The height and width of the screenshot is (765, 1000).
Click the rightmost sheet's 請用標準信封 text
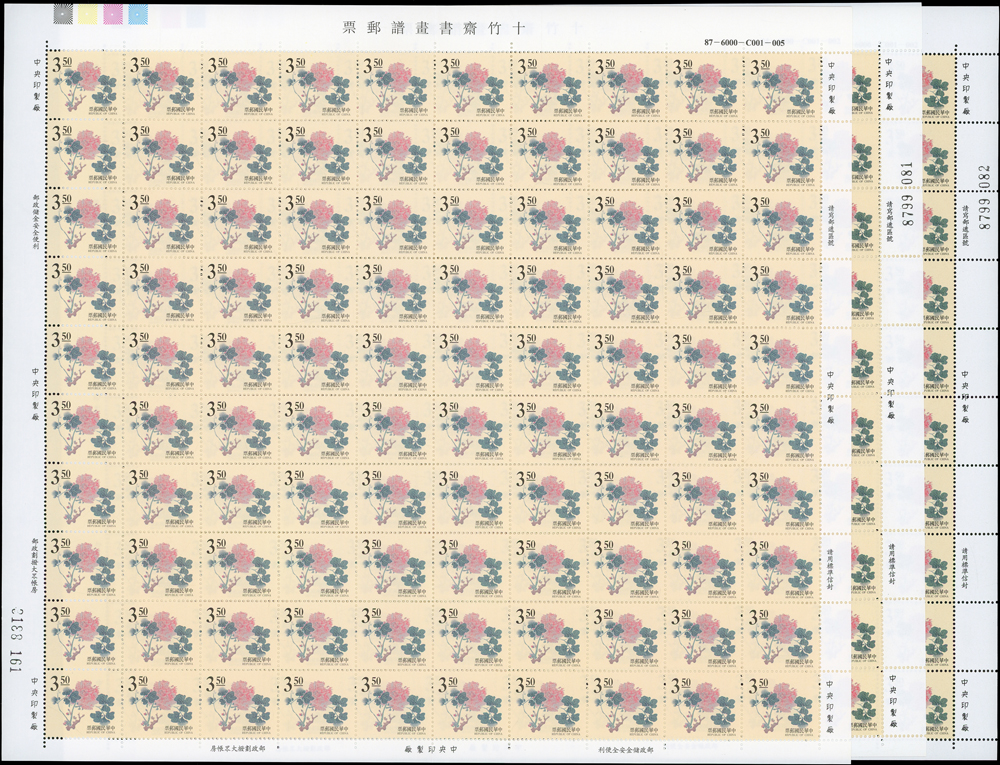tap(964, 570)
